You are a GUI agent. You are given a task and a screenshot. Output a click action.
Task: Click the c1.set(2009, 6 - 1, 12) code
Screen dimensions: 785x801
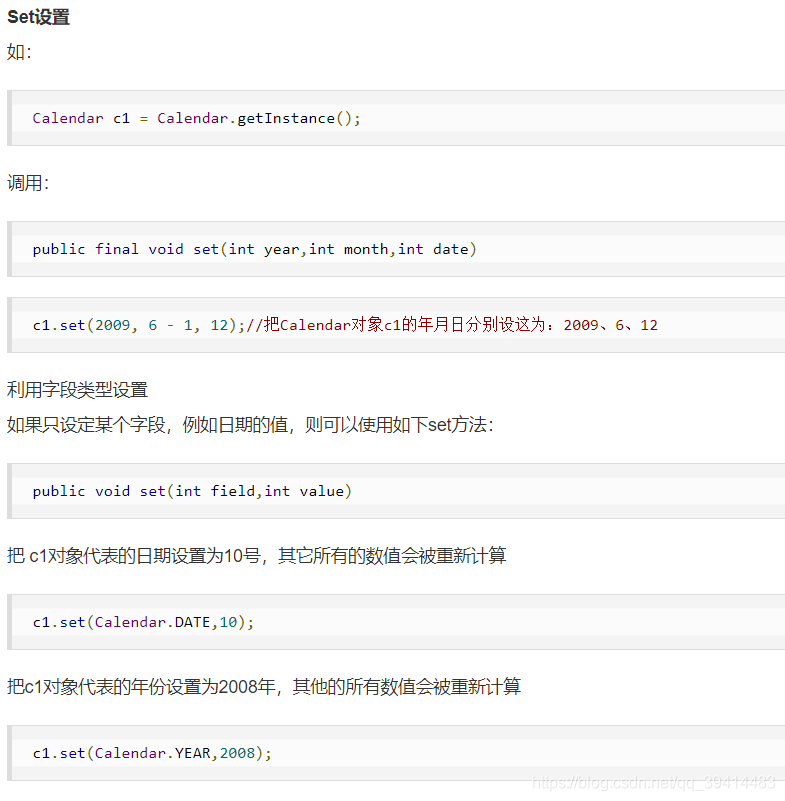(139, 325)
